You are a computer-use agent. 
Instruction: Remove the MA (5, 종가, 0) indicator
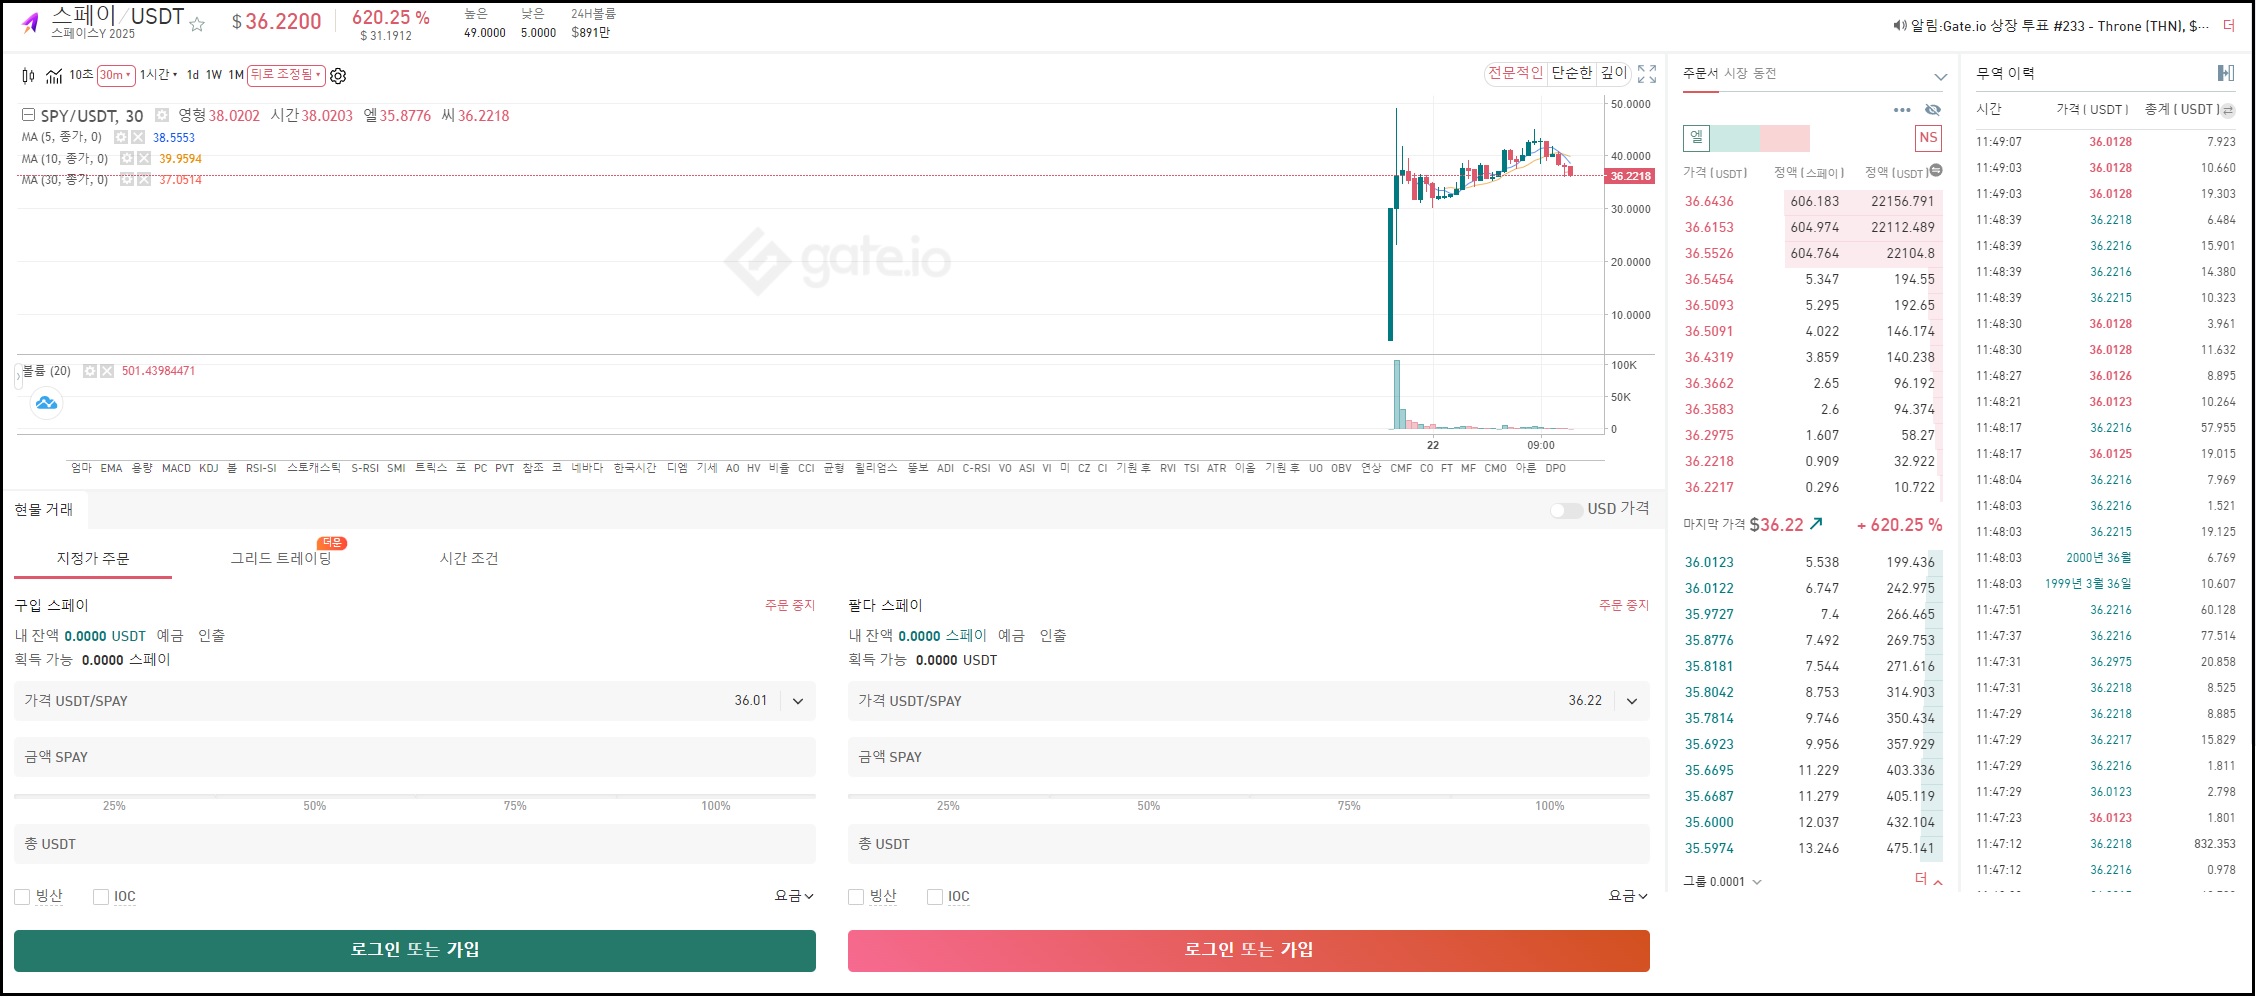(138, 137)
